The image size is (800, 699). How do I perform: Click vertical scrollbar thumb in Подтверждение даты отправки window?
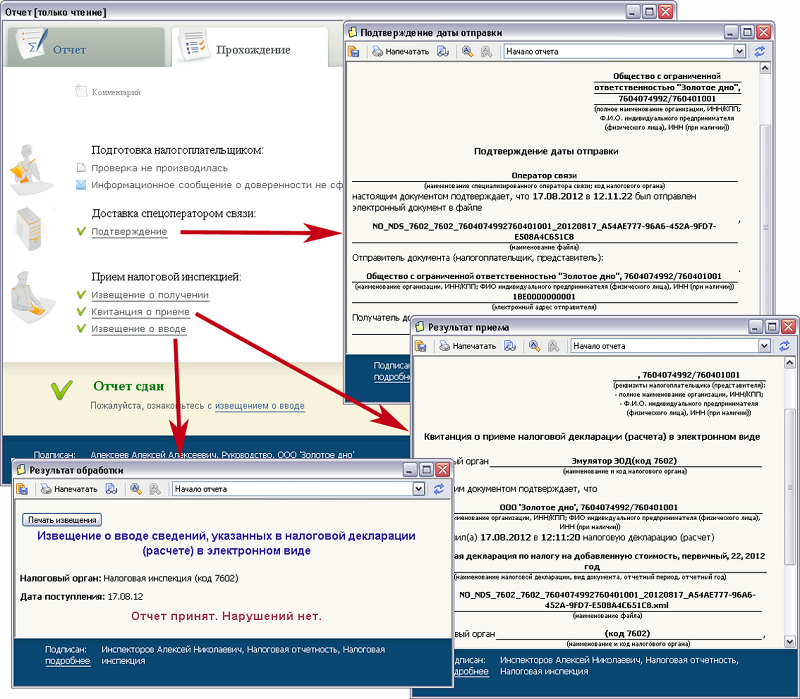coord(765,227)
